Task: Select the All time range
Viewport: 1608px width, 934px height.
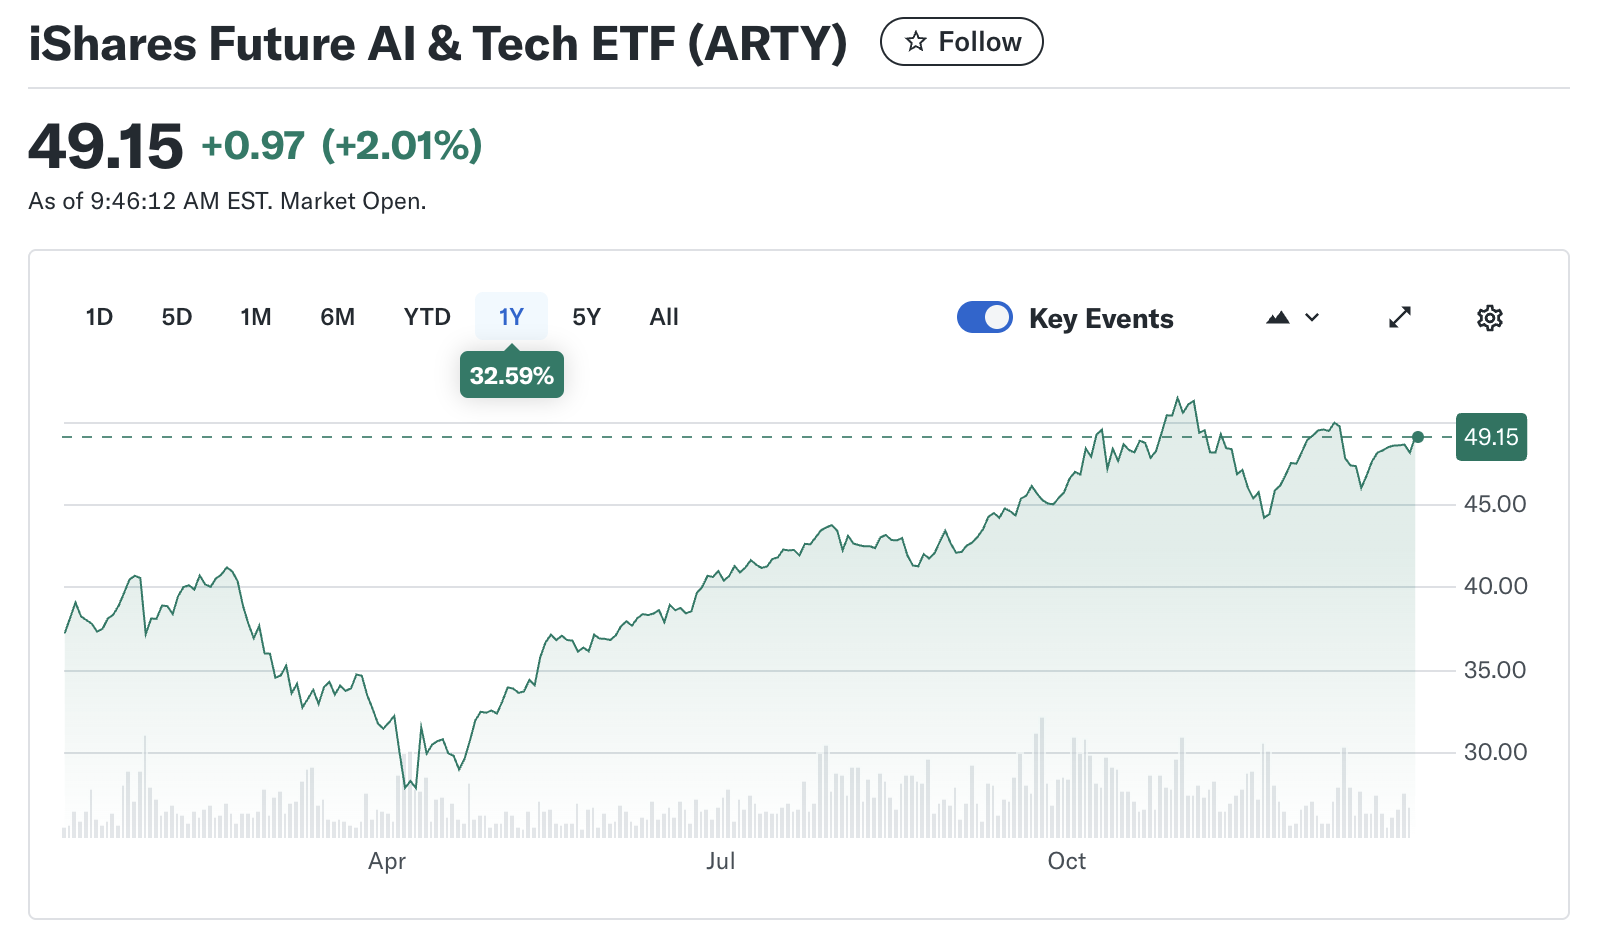Action: click(x=664, y=317)
